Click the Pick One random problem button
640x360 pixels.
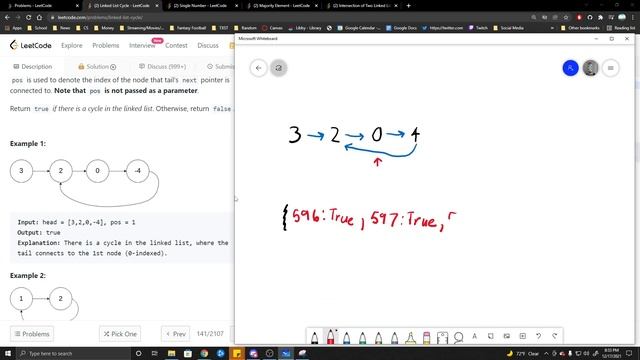click(x=120, y=334)
